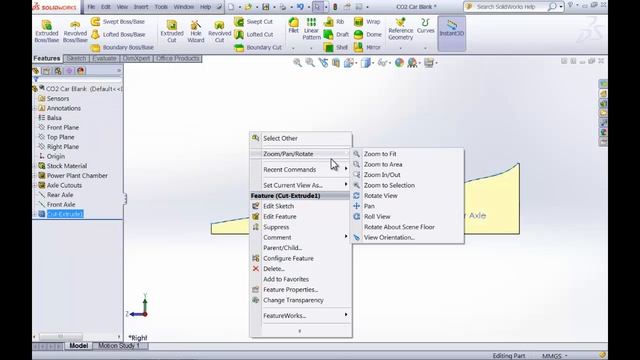Switch to the Sketch tab
Image resolution: width=640 pixels, height=360 pixels.
tap(76, 59)
